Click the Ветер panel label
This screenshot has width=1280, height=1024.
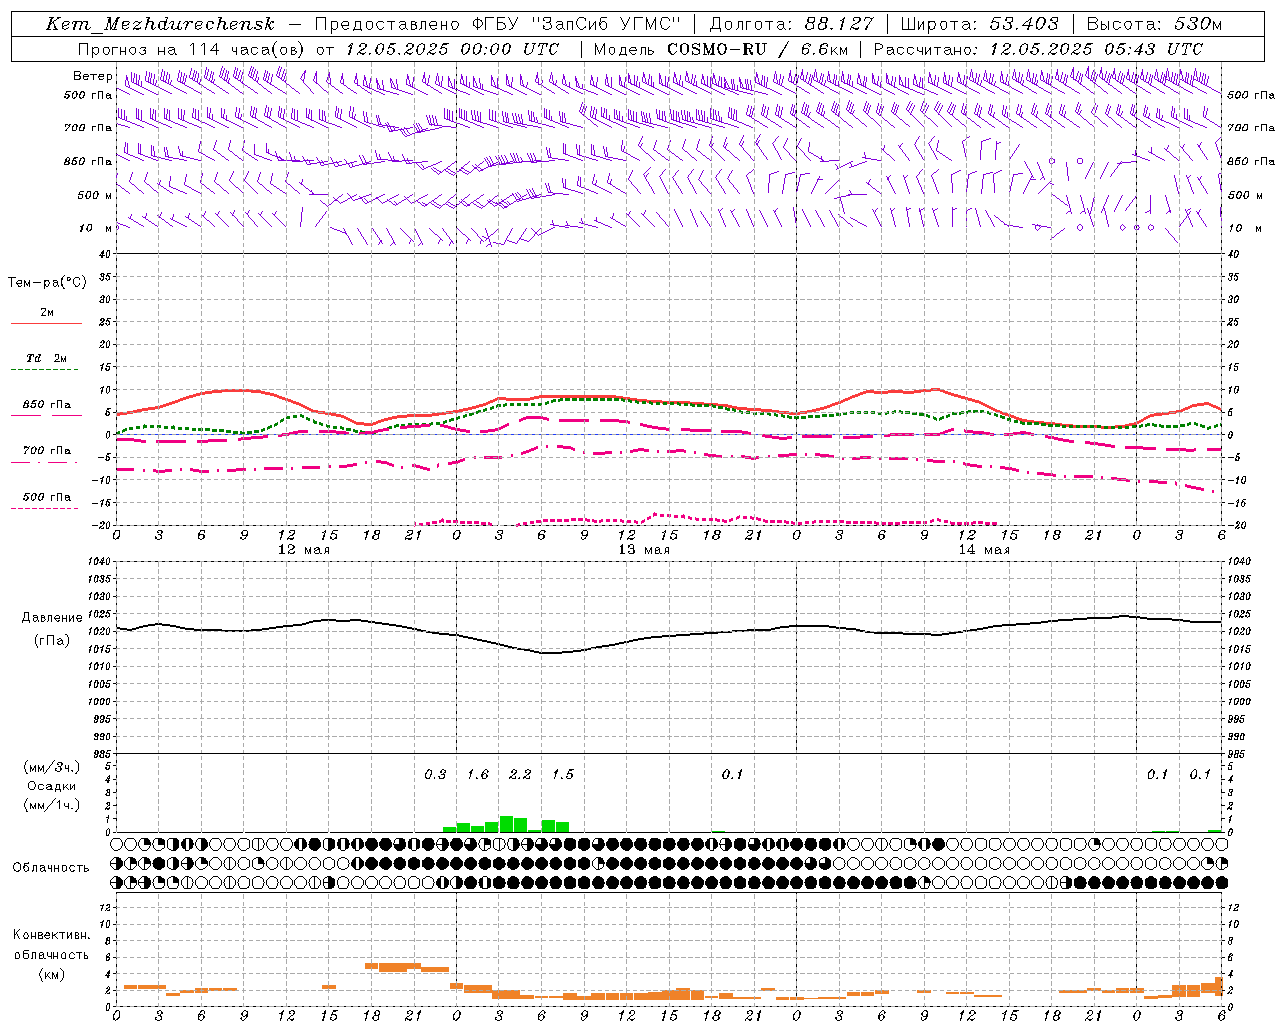tap(93, 76)
